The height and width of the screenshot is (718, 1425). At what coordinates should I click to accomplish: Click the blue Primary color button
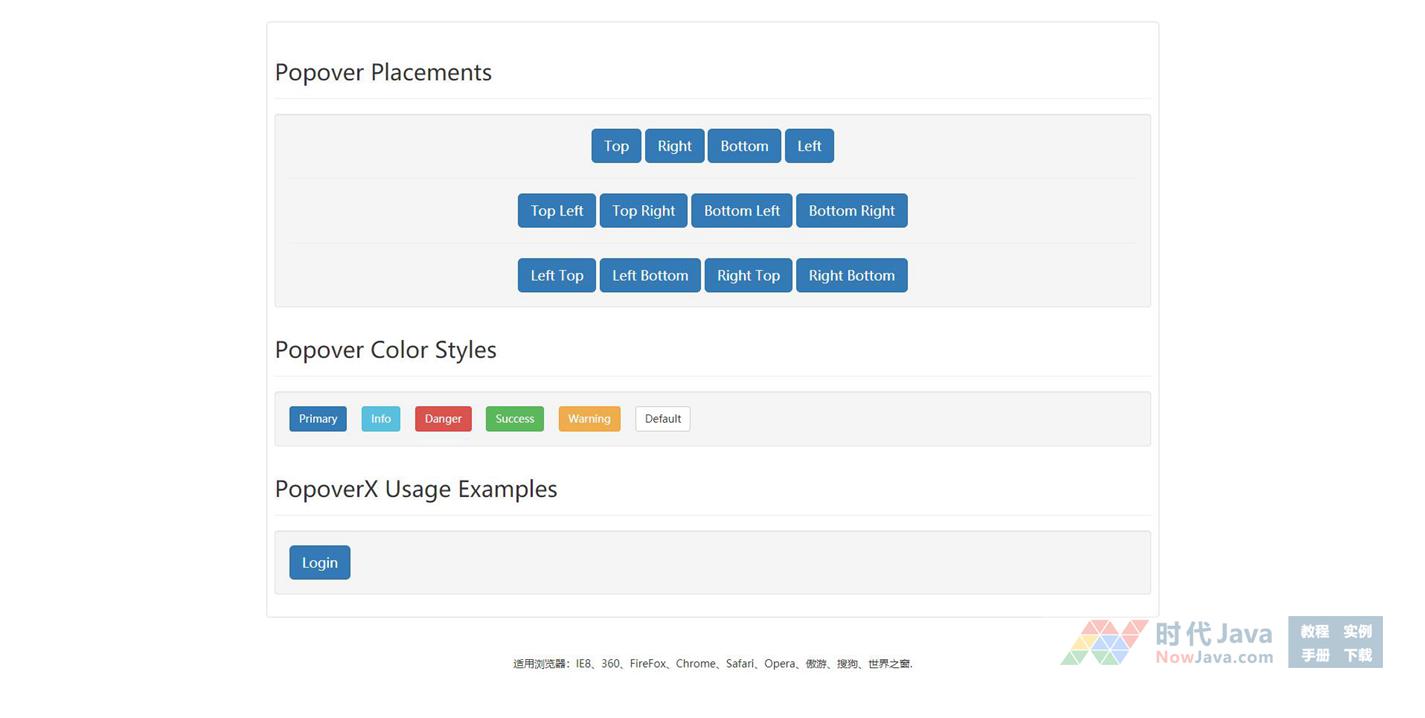[x=318, y=419]
